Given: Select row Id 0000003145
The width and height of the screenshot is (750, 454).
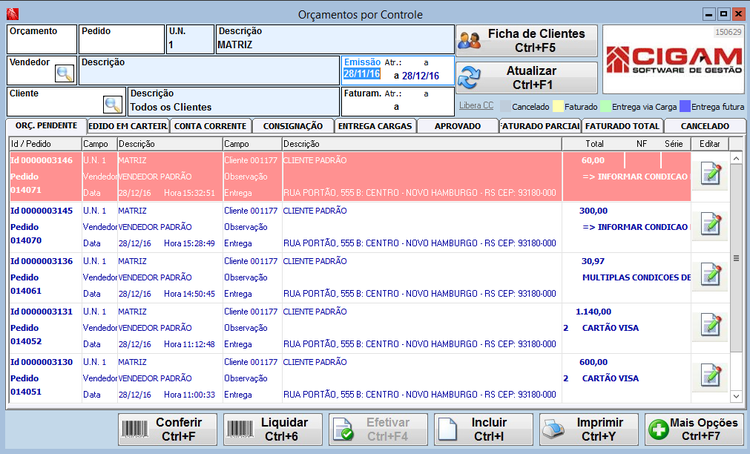Looking at the screenshot, I should tap(351, 227).
